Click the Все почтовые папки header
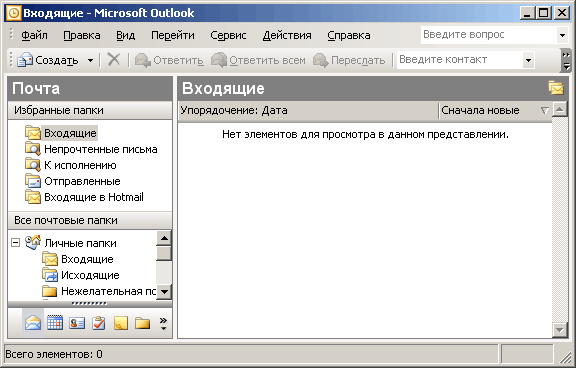 [90, 220]
